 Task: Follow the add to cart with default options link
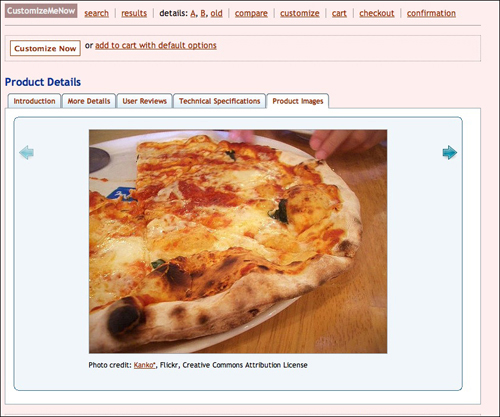pyautogui.click(x=156, y=45)
